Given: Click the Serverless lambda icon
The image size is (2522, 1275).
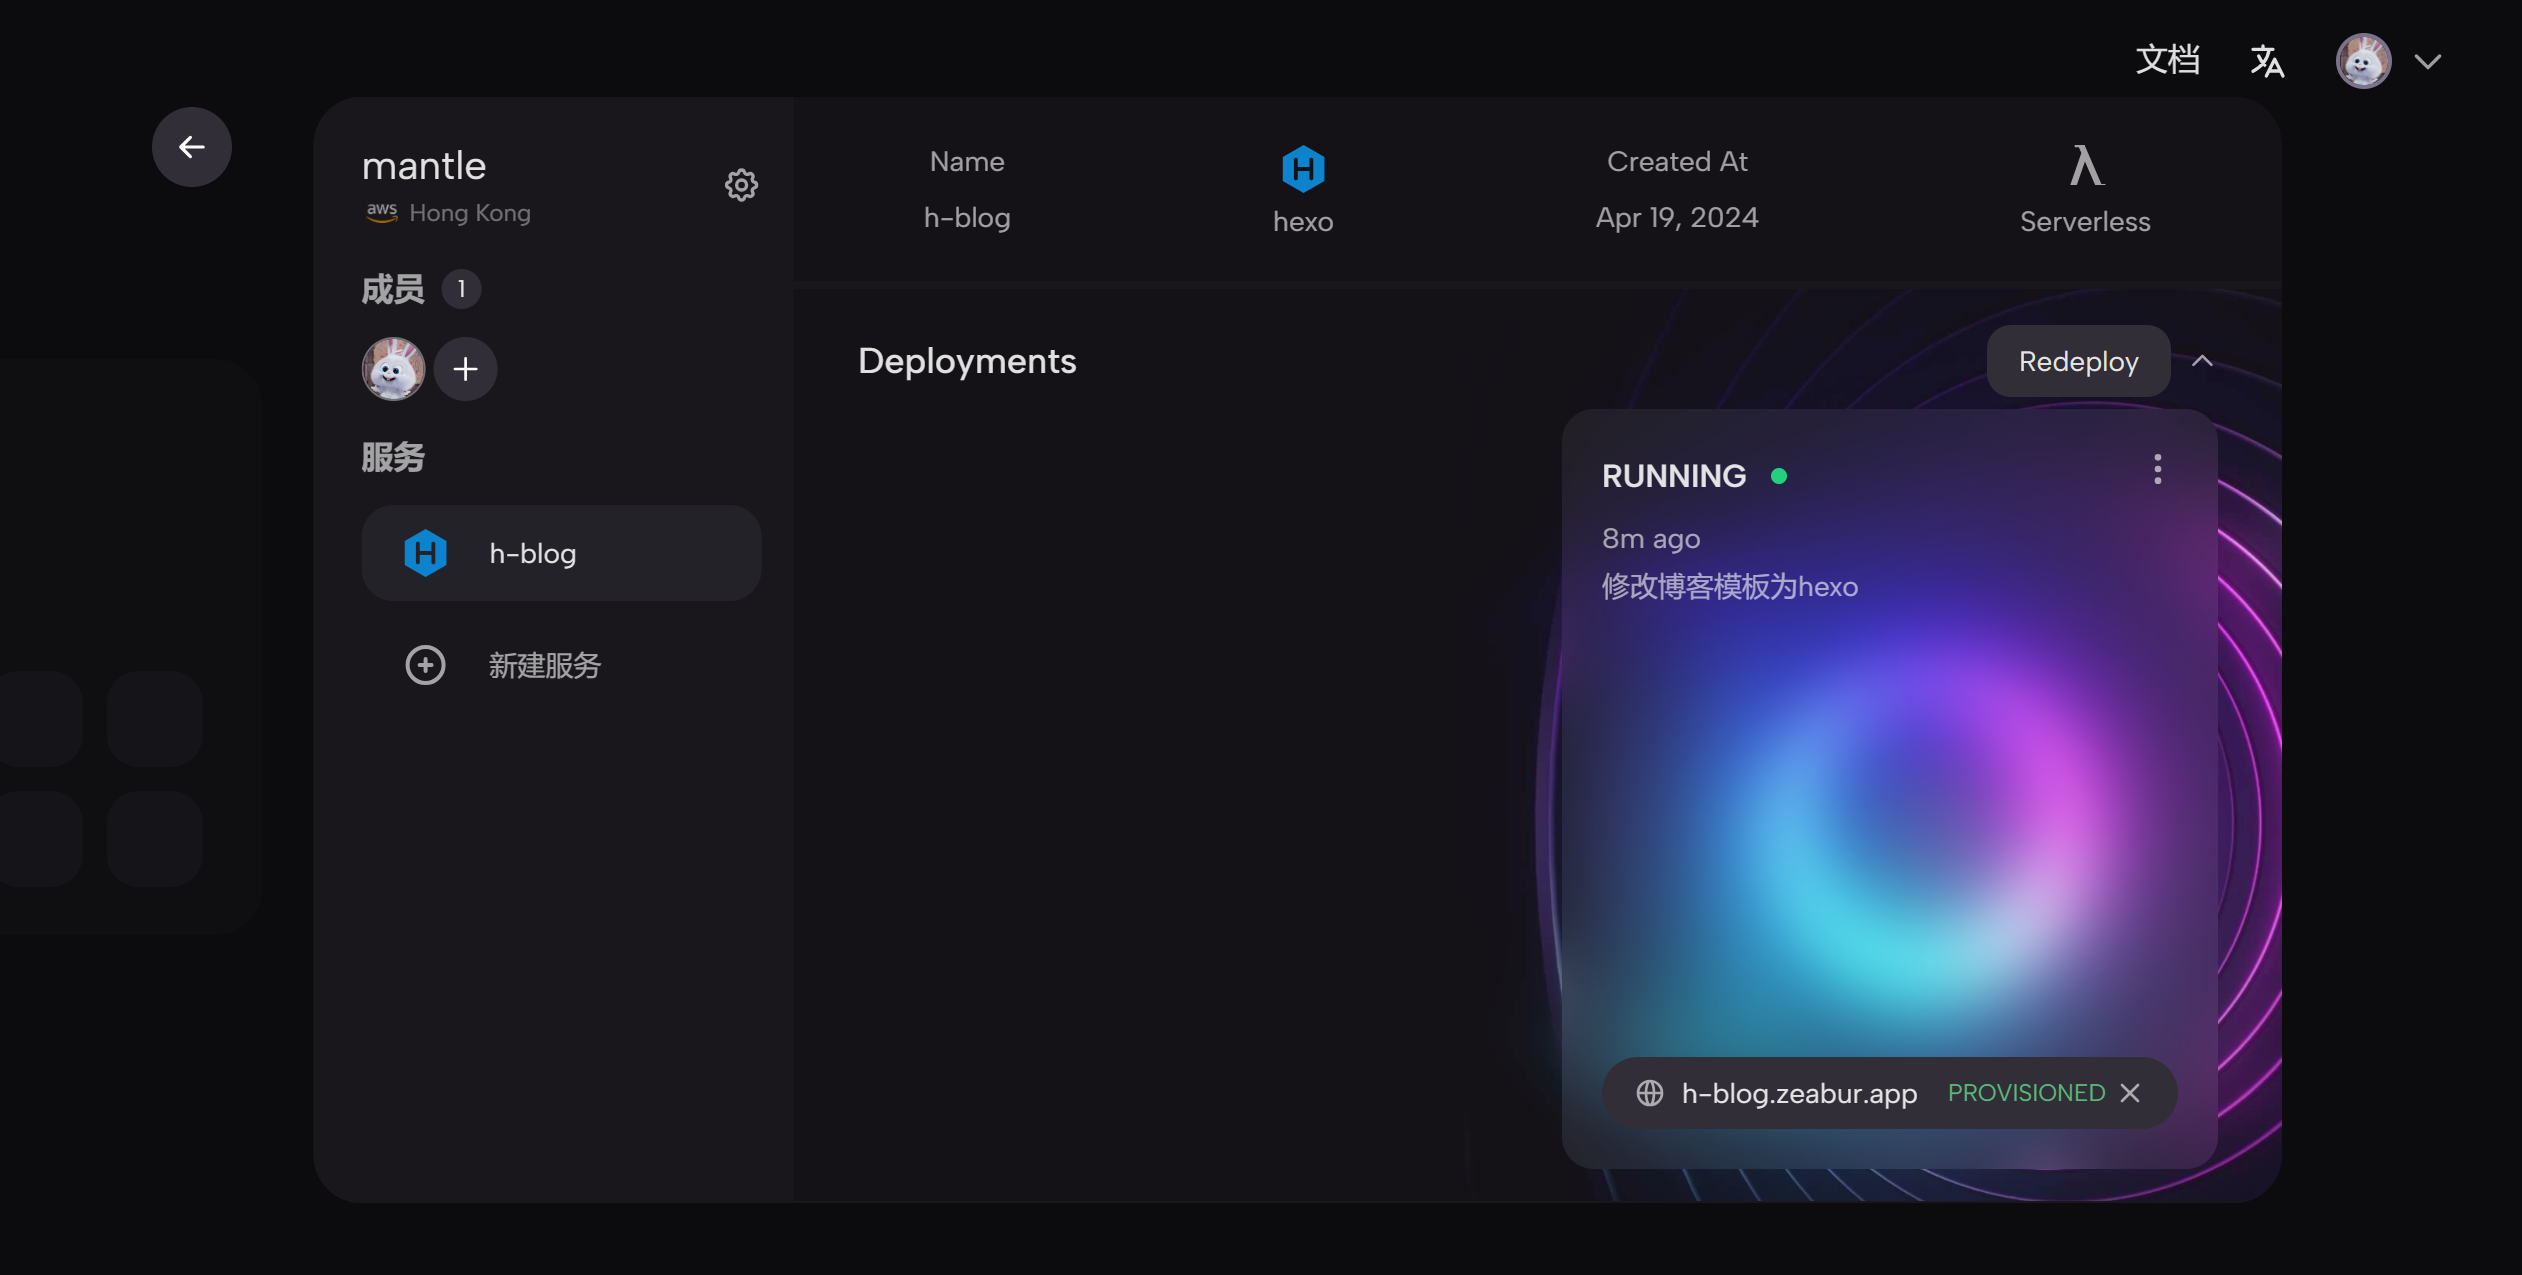Looking at the screenshot, I should (x=2085, y=166).
